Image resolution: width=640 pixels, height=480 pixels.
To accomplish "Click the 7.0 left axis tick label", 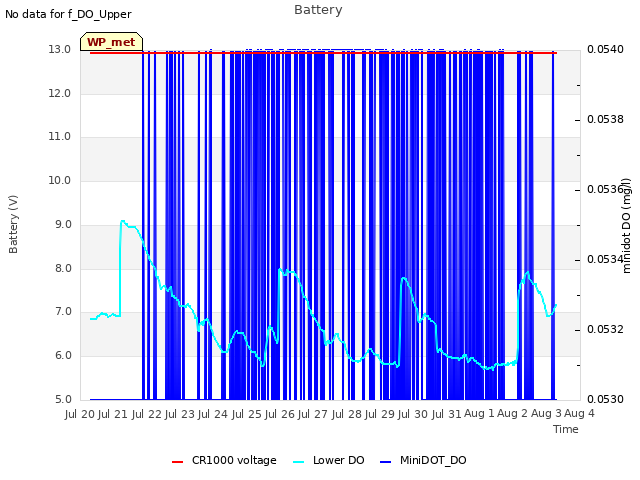I will [63, 312].
